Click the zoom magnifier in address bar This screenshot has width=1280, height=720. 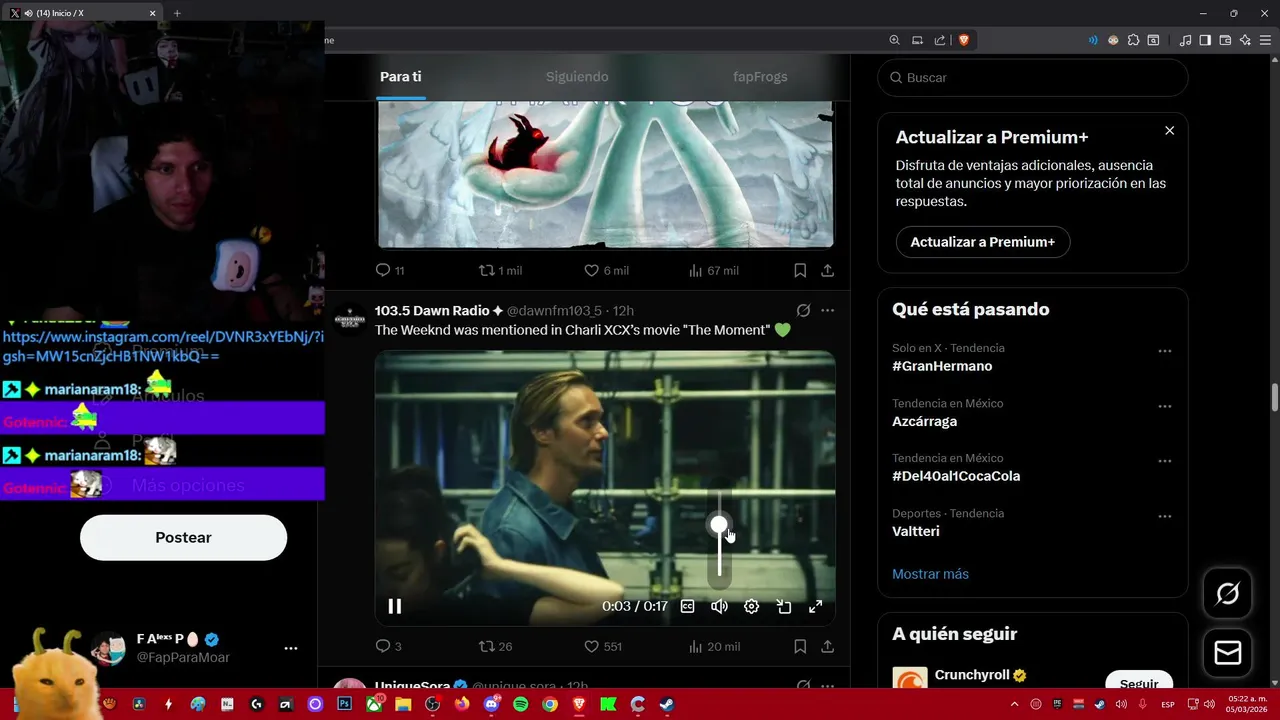click(x=895, y=40)
